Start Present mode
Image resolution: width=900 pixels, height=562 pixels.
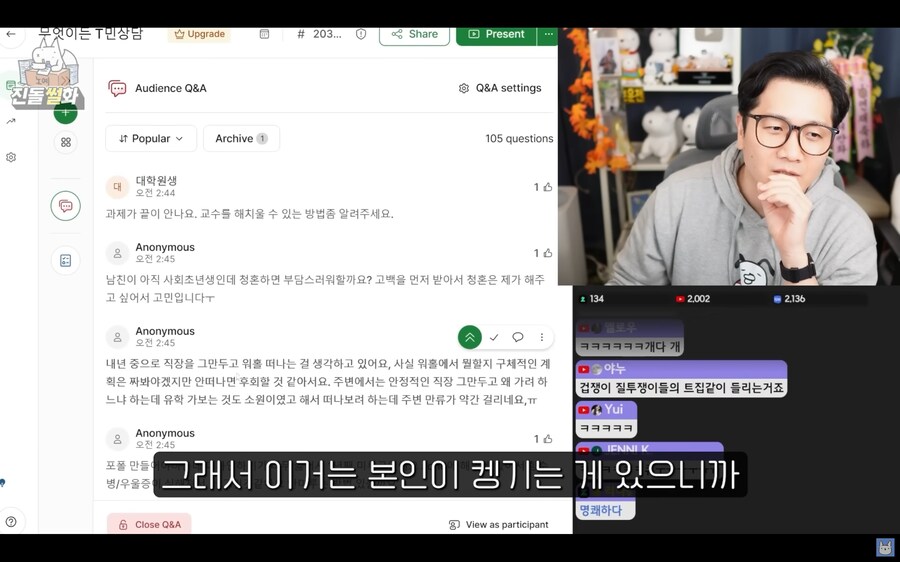click(x=496, y=34)
